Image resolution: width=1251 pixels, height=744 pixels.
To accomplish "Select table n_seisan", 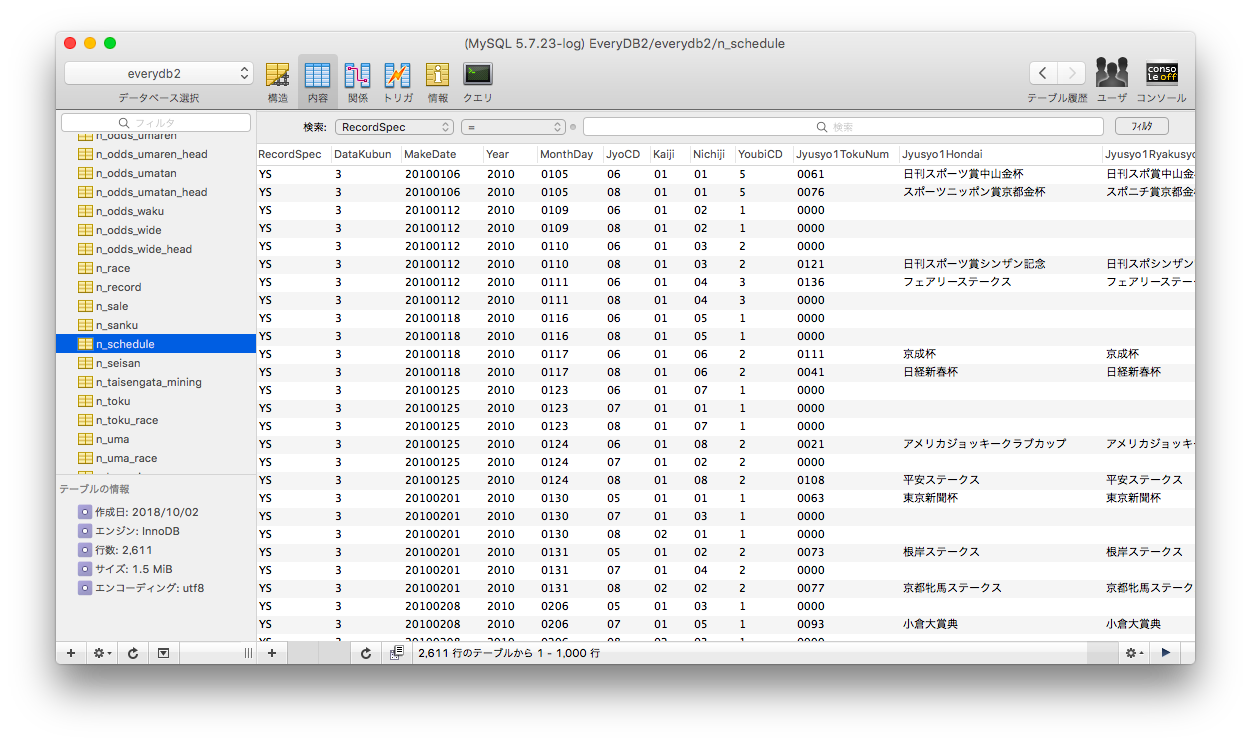I will click(156, 363).
